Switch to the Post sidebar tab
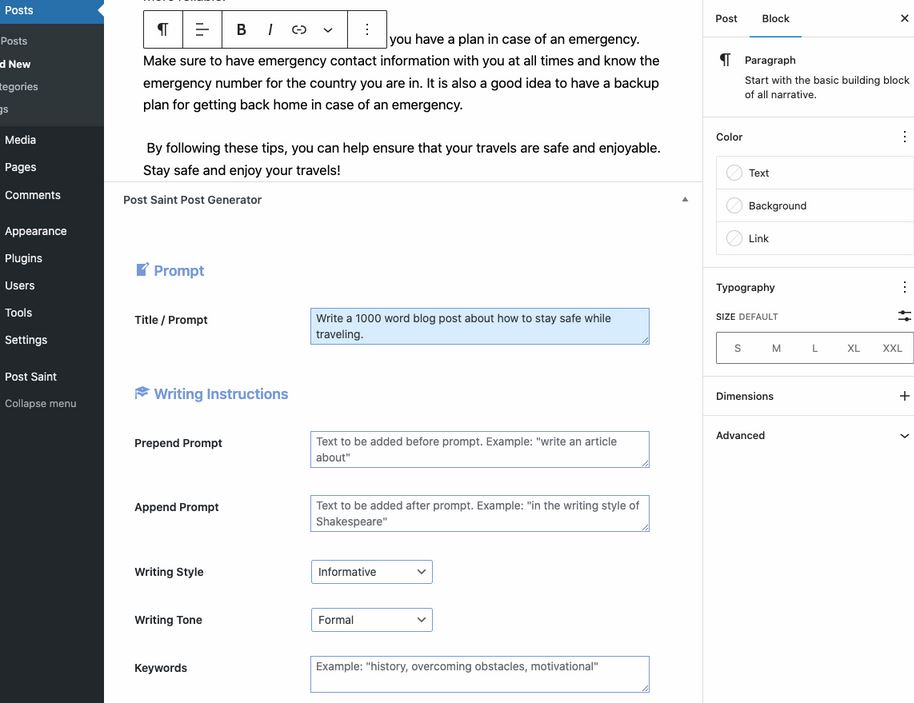The image size is (914, 703). 727,18
